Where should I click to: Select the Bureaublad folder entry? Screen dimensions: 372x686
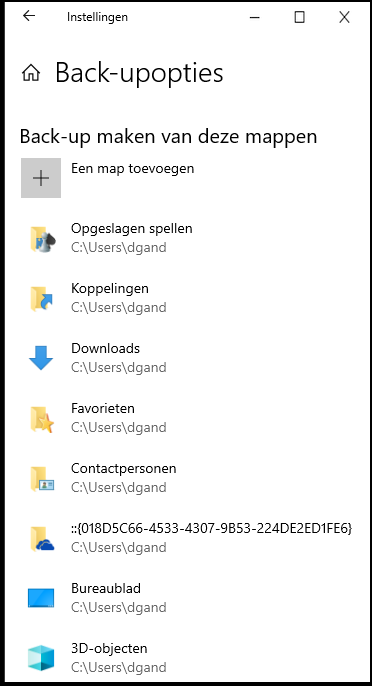coord(187,598)
